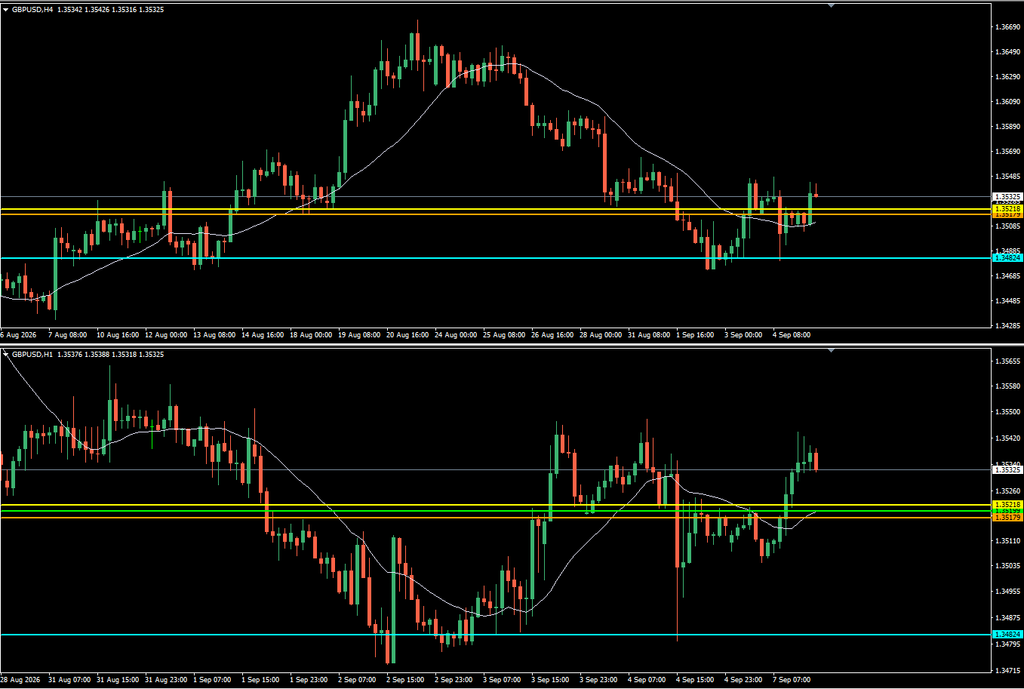
Task: Click the cyan 1.34824 price tag on the H4 axis
Action: (x=1006, y=258)
